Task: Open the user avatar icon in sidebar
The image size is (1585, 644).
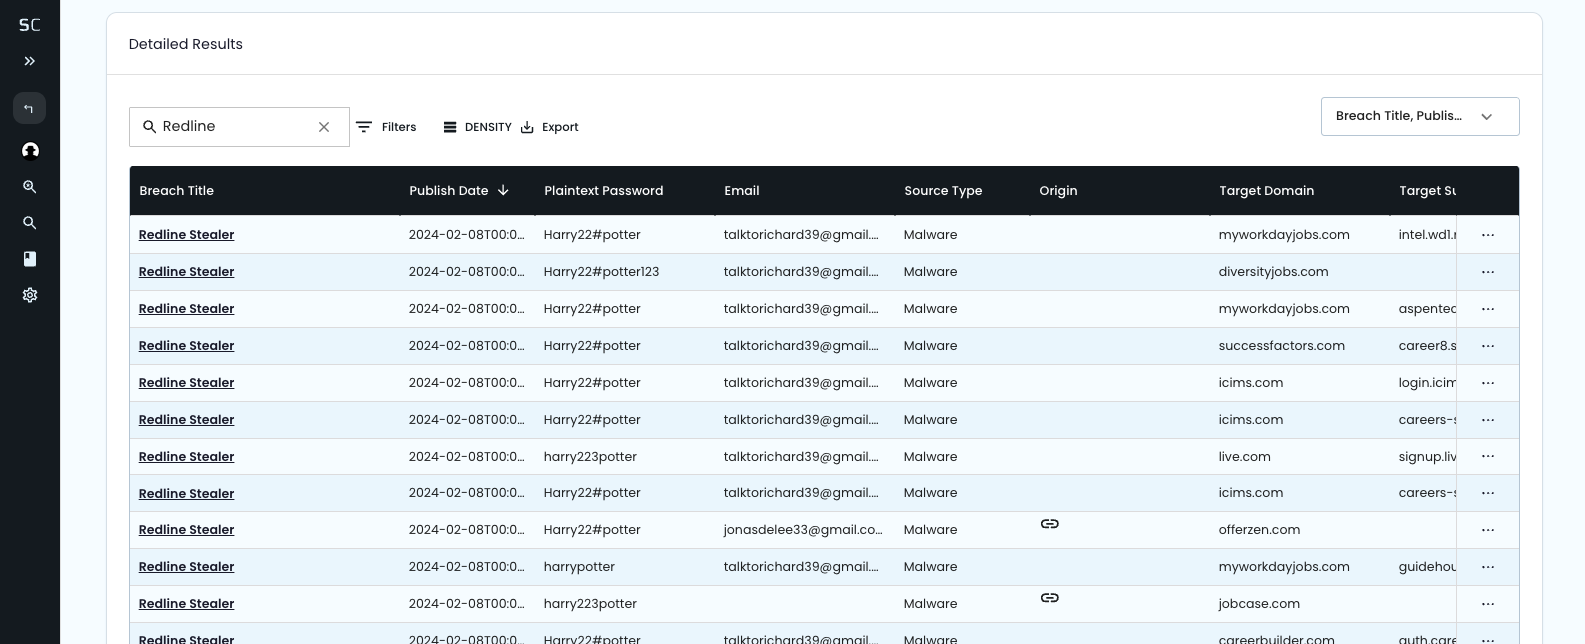Action: point(30,150)
